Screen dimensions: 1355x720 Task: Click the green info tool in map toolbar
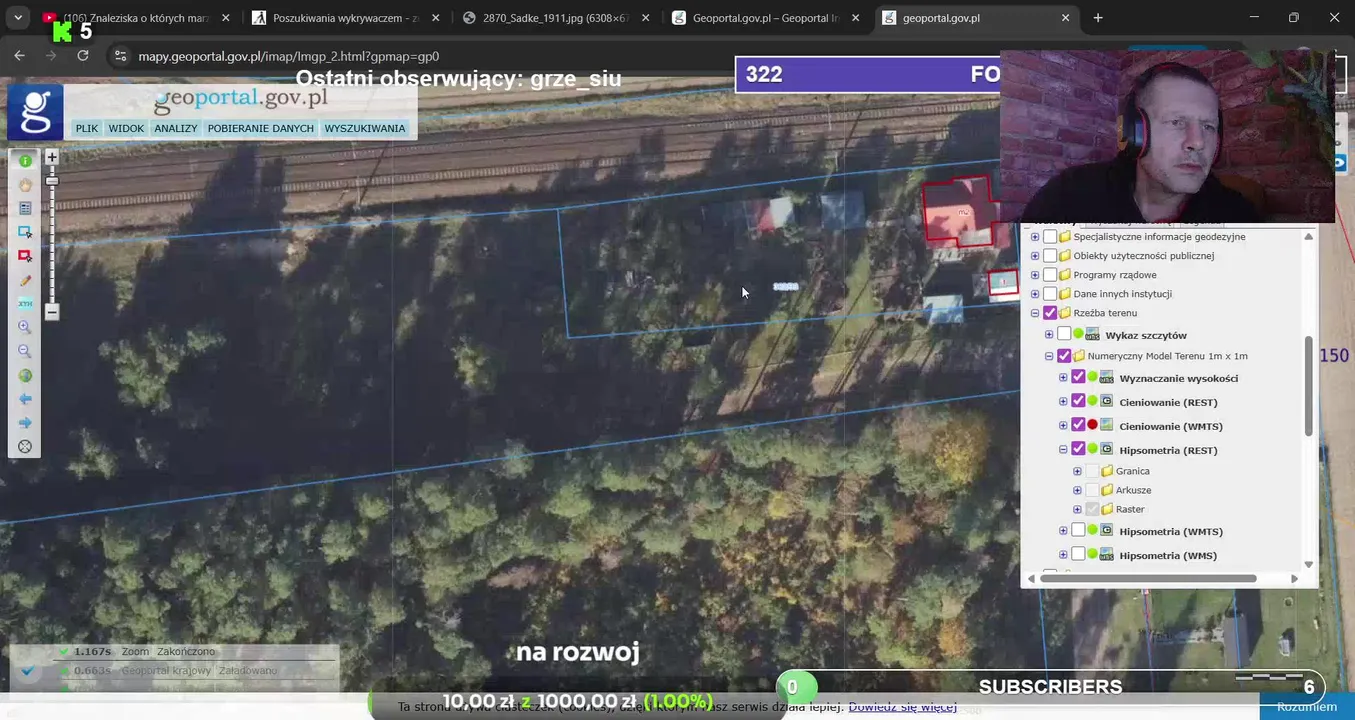coord(25,161)
